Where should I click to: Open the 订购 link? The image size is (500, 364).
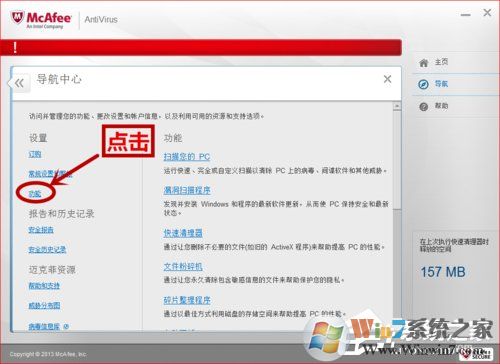[35, 154]
